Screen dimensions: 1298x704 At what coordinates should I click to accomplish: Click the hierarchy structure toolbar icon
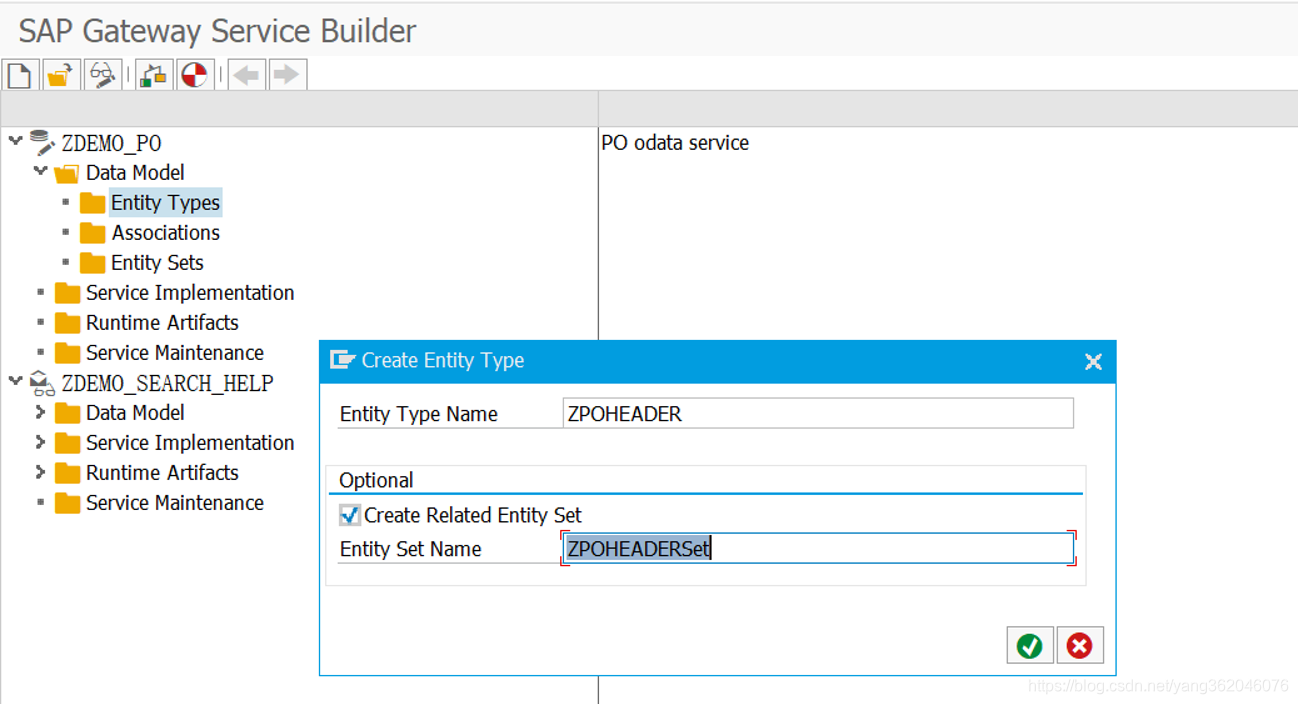pyautogui.click(x=153, y=75)
